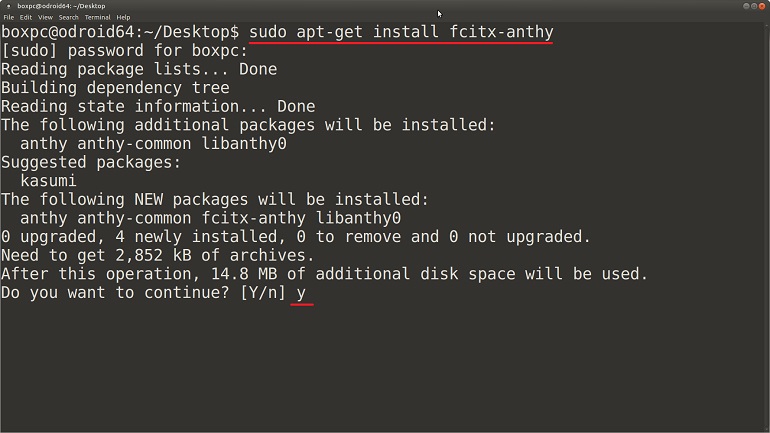Click the terminal window icon in title bar
Screen dimensions: 770x433
pyautogui.click(x=8, y=6)
